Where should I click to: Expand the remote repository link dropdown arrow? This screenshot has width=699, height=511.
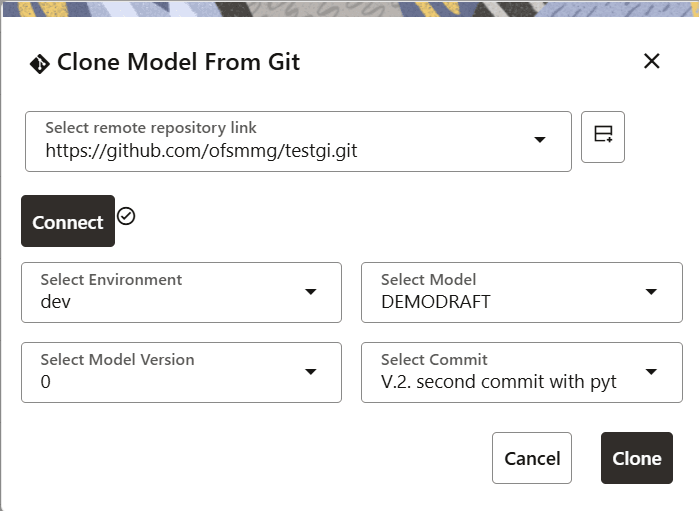[x=540, y=140]
